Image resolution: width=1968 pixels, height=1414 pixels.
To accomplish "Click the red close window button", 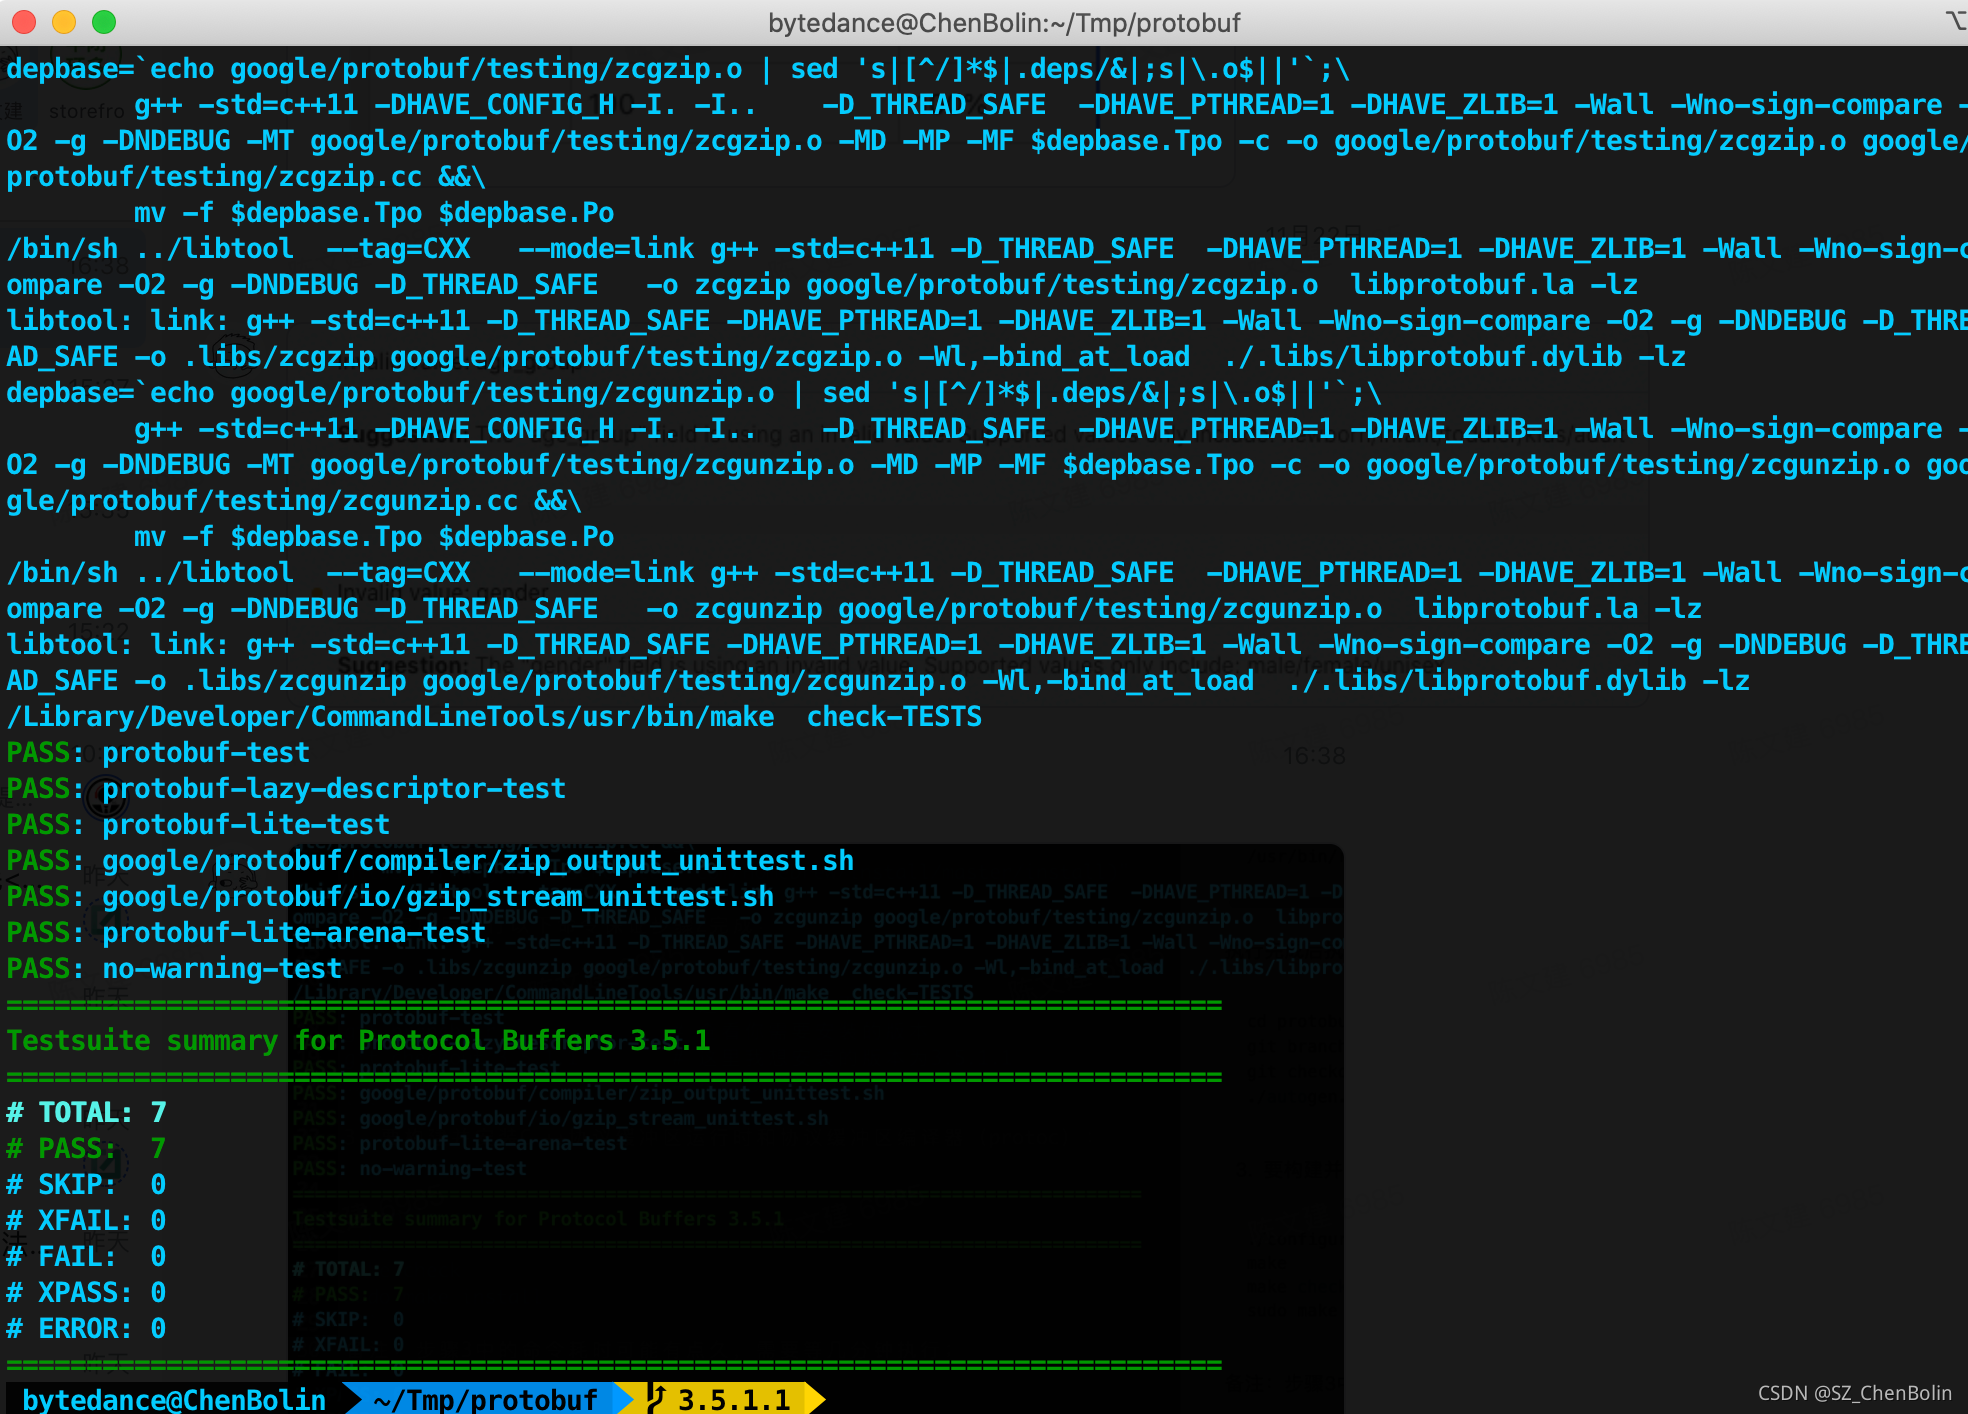I will point(24,22).
